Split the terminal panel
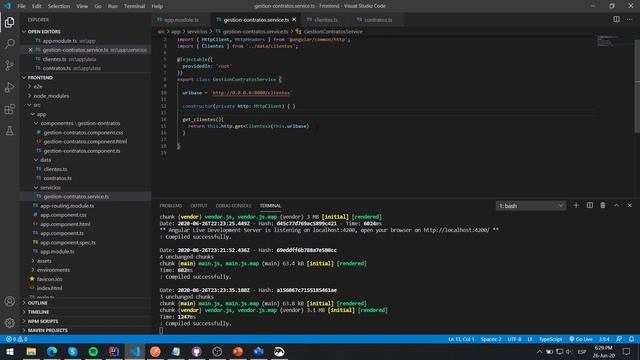The image size is (640, 360). click(x=590, y=205)
